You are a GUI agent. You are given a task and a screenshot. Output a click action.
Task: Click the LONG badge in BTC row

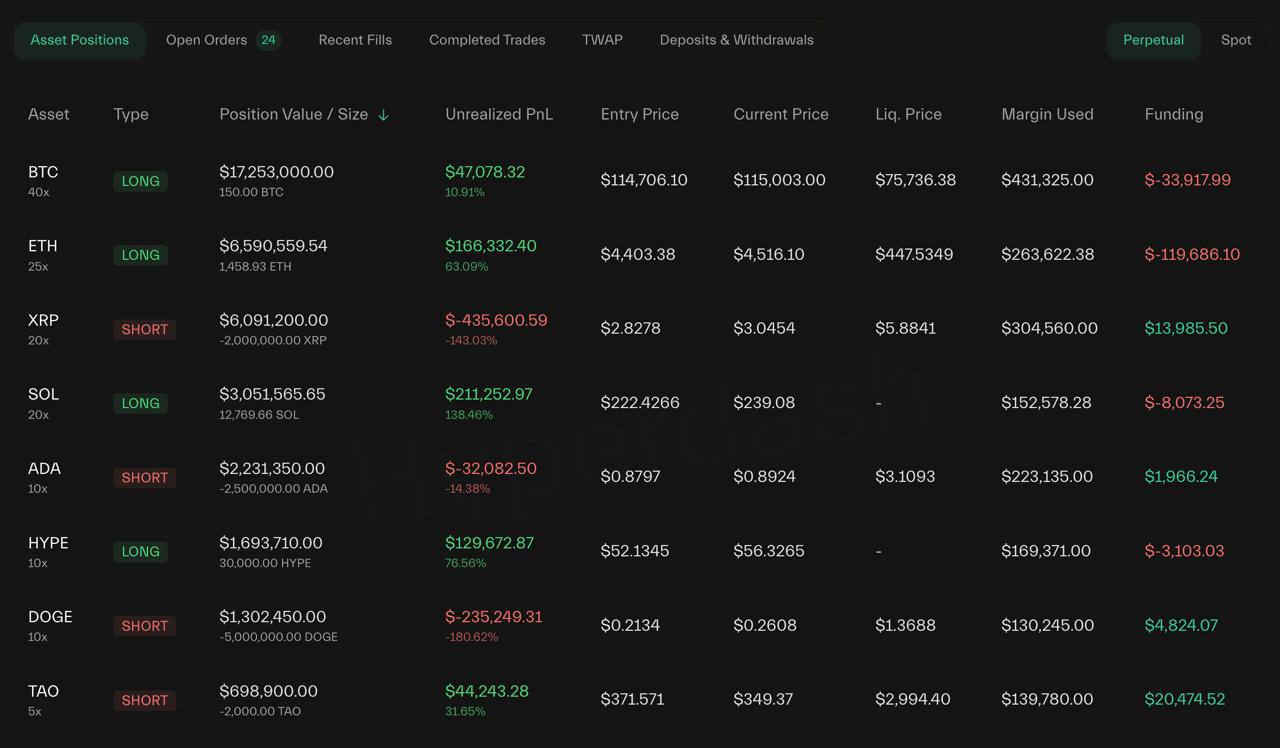pyautogui.click(x=140, y=181)
